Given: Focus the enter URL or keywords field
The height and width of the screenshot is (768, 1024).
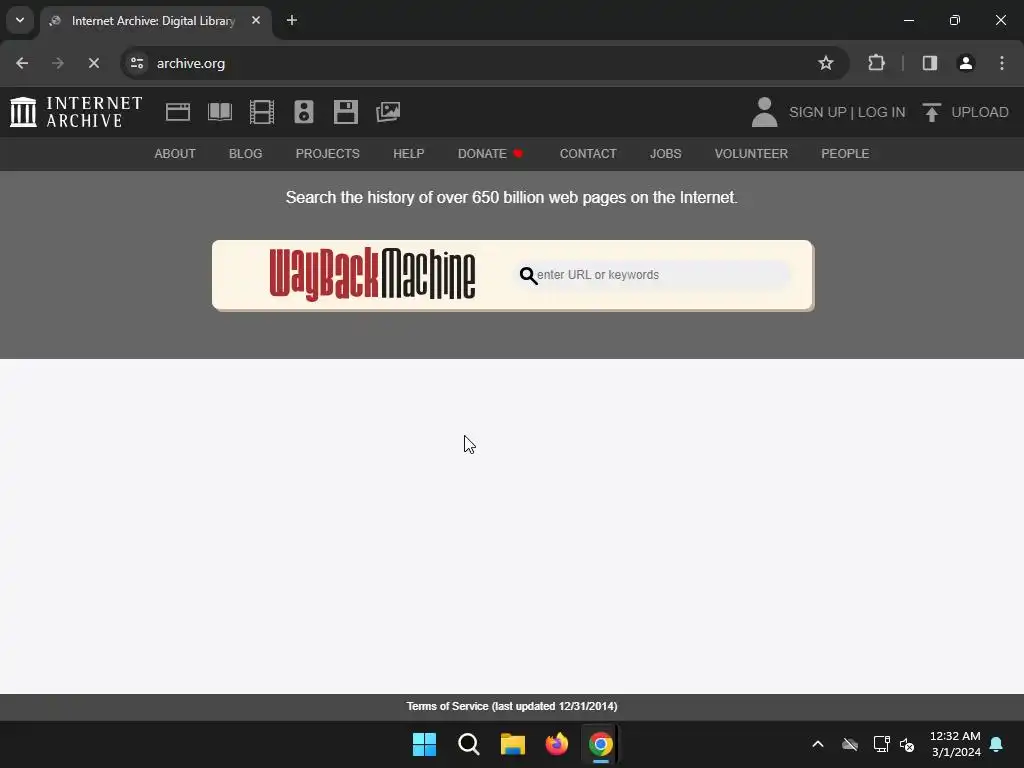Looking at the screenshot, I should (653, 275).
